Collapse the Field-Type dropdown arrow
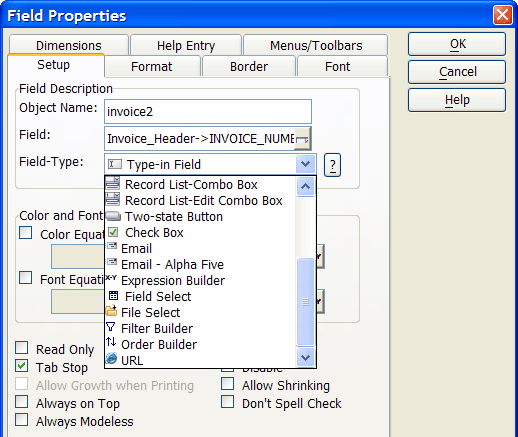Image resolution: width=518 pixels, height=437 pixels. coord(305,164)
